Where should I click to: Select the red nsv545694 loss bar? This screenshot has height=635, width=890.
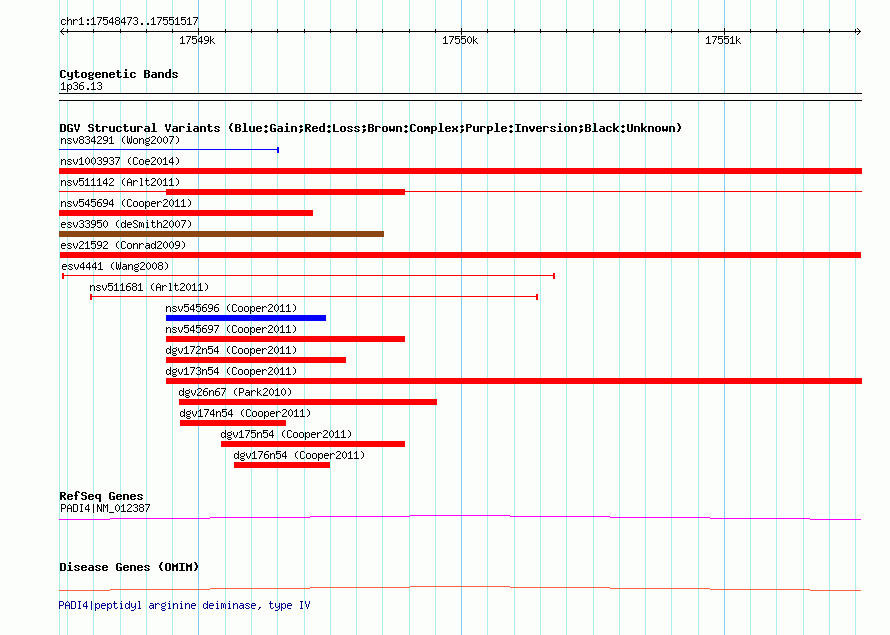tap(186, 213)
